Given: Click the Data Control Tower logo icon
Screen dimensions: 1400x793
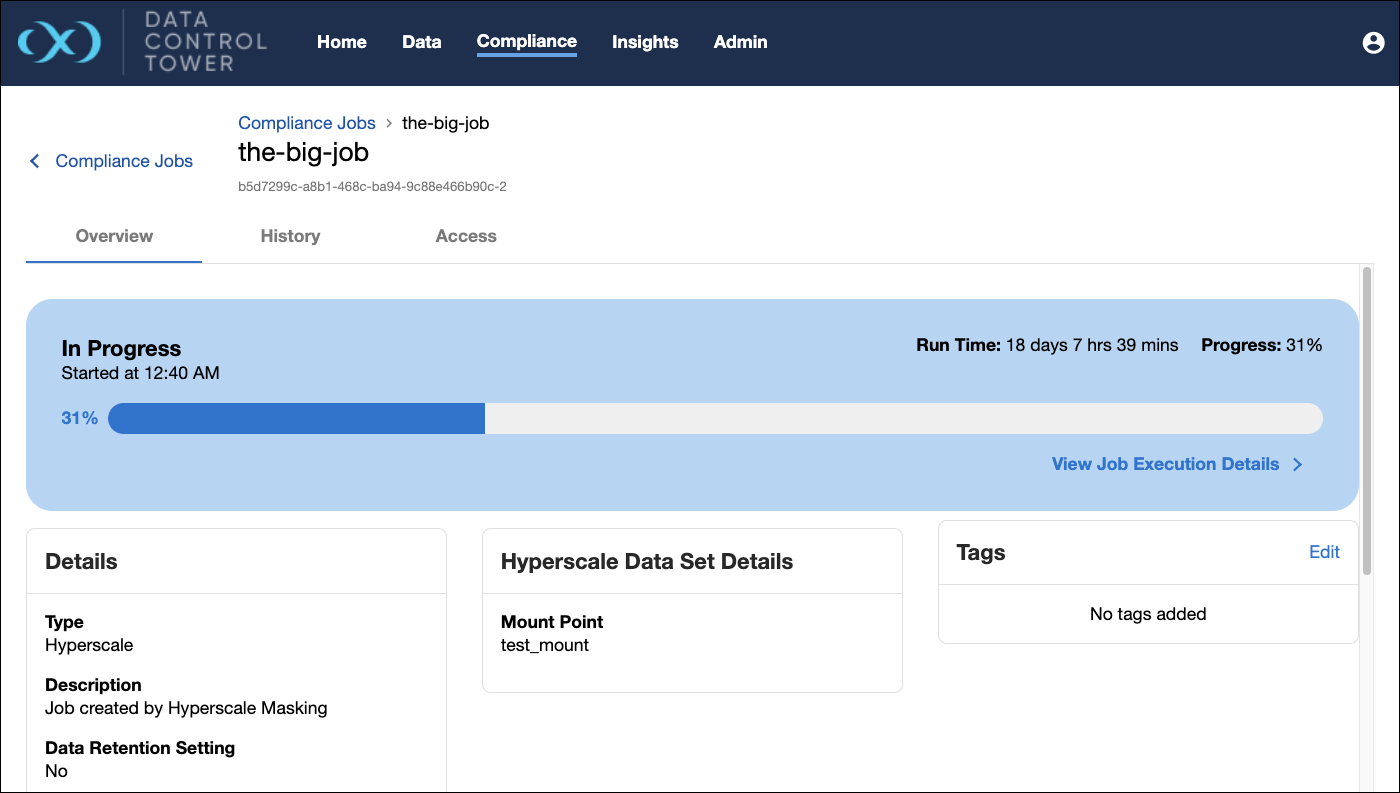Looking at the screenshot, I should [x=60, y=42].
